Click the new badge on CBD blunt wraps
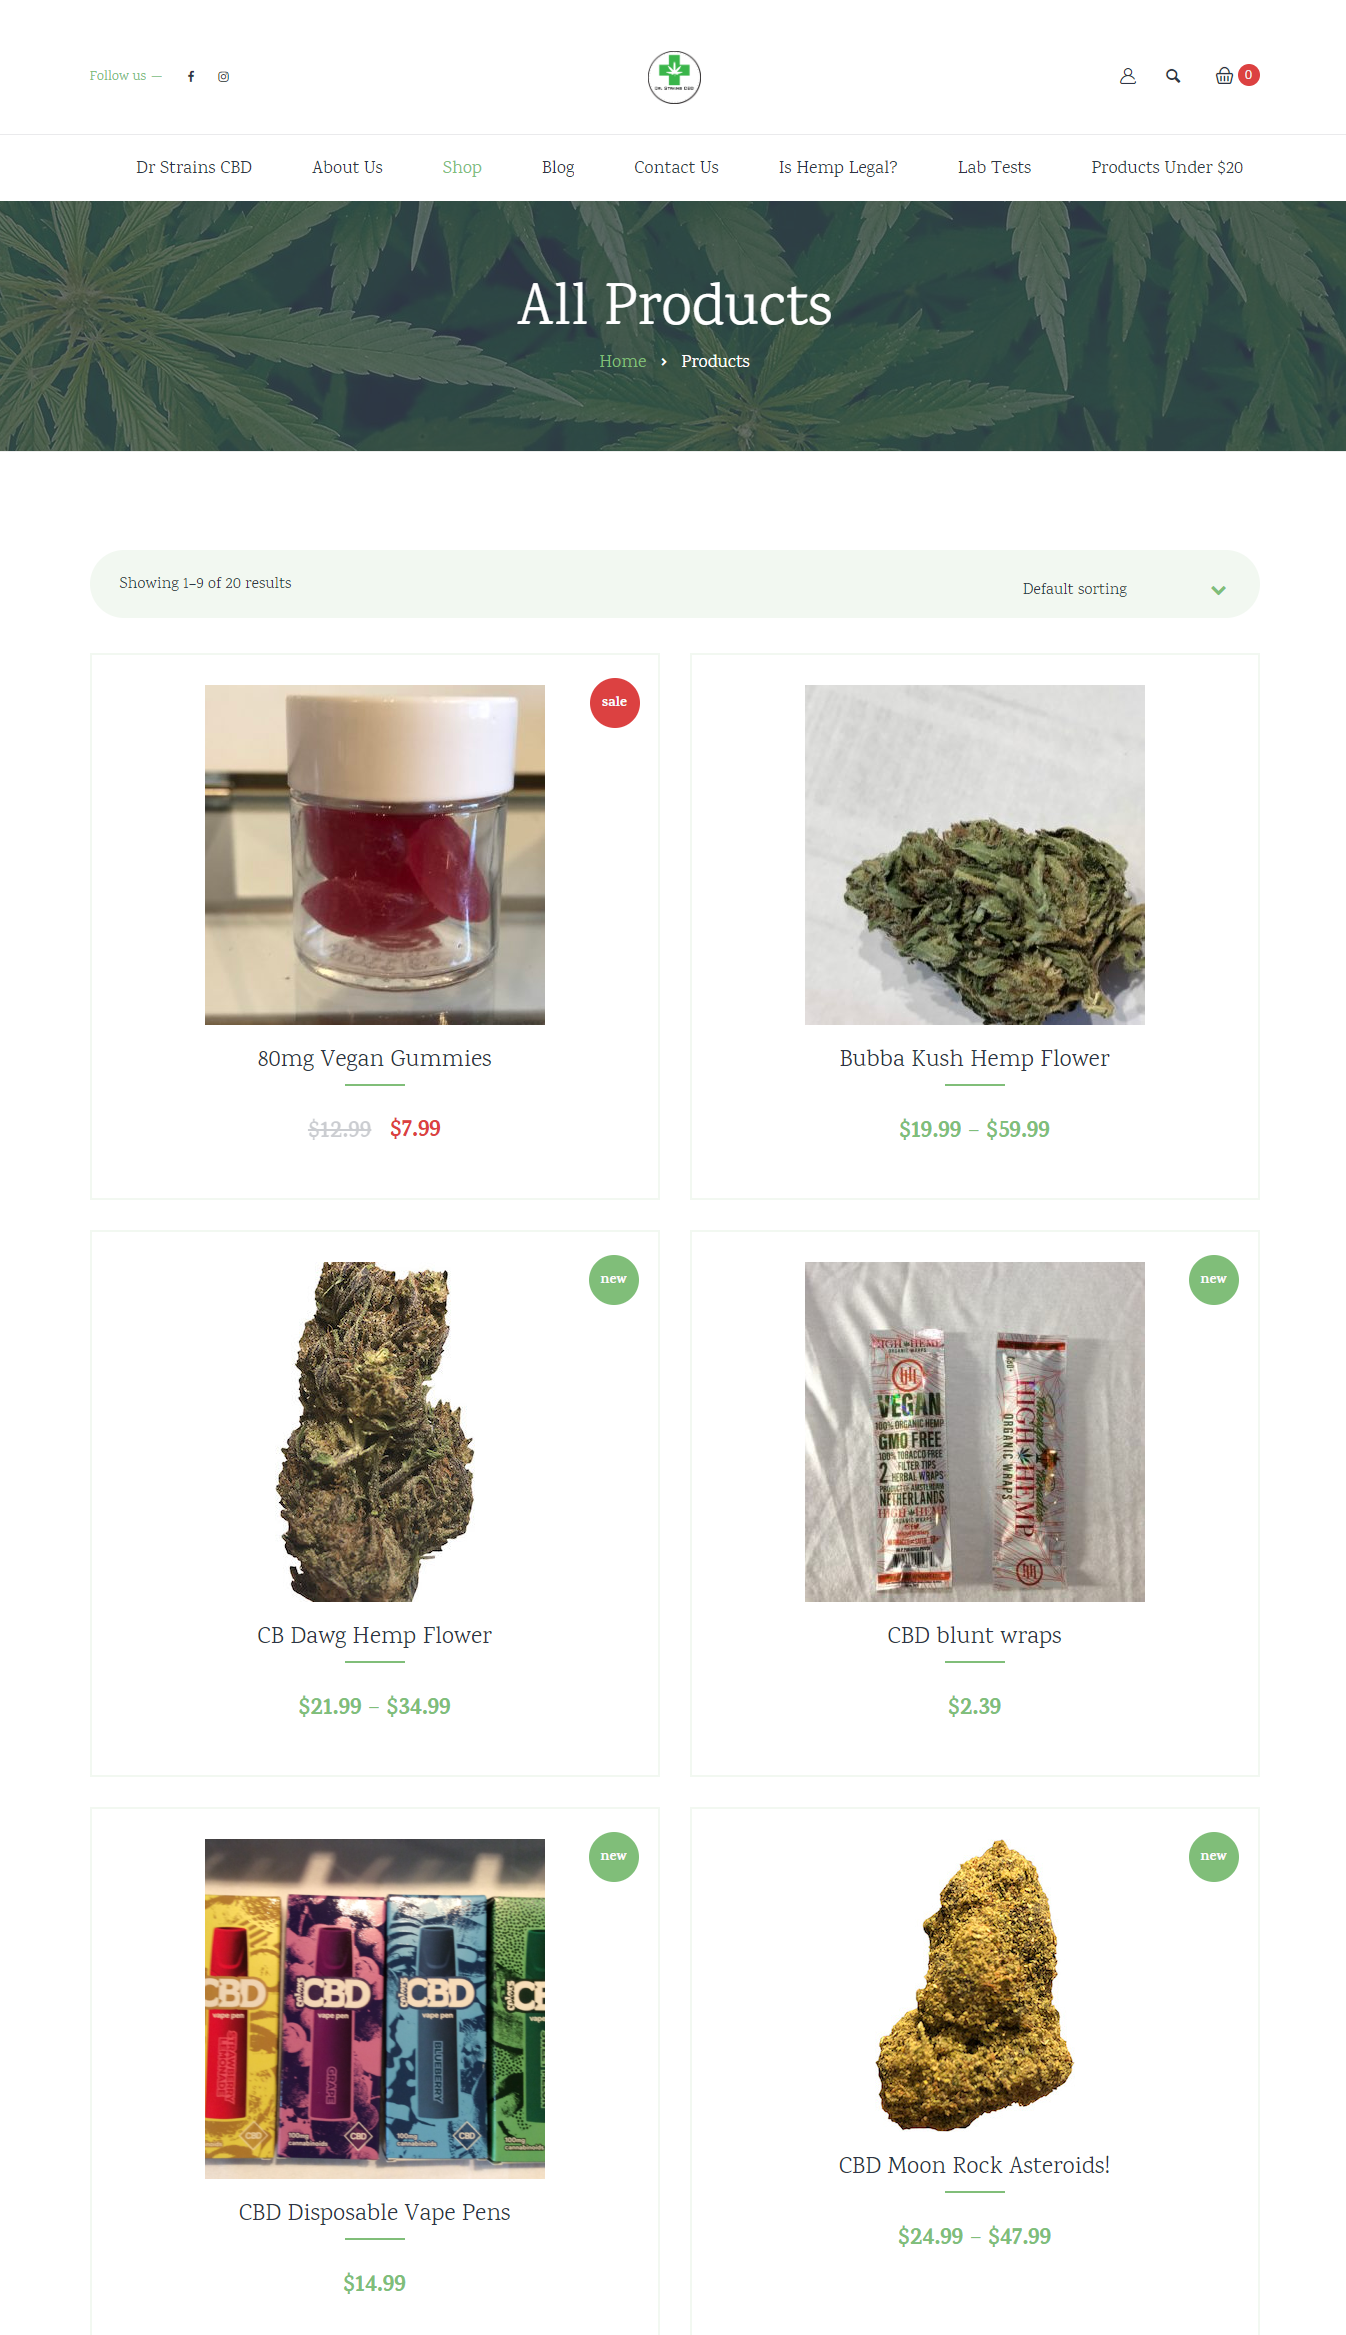This screenshot has height=2335, width=1346. click(x=1214, y=1279)
